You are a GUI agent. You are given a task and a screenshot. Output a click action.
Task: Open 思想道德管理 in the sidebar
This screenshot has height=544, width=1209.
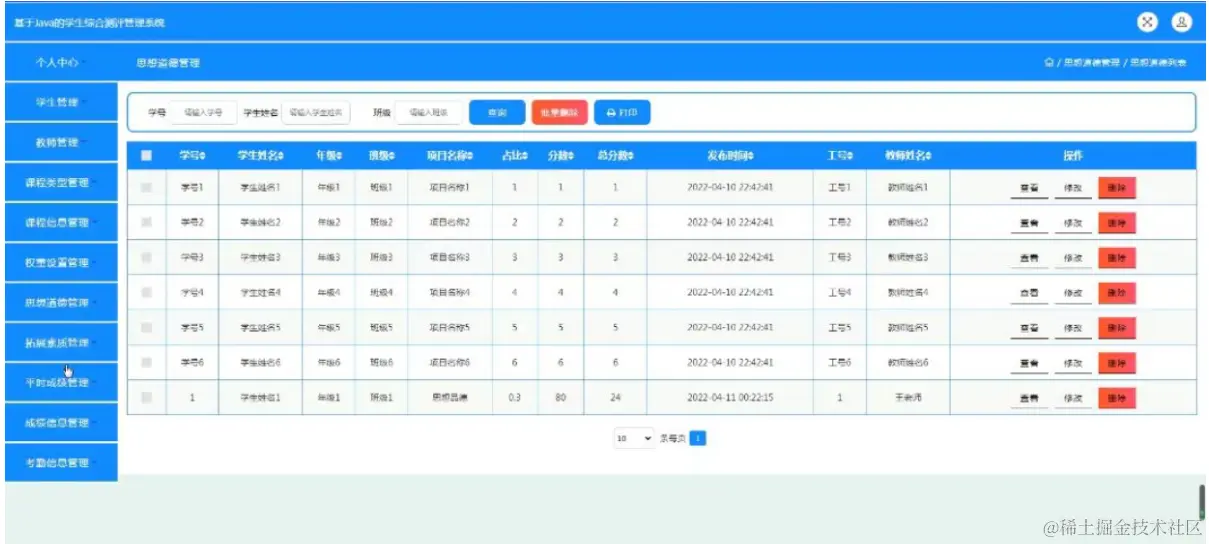[61, 302]
